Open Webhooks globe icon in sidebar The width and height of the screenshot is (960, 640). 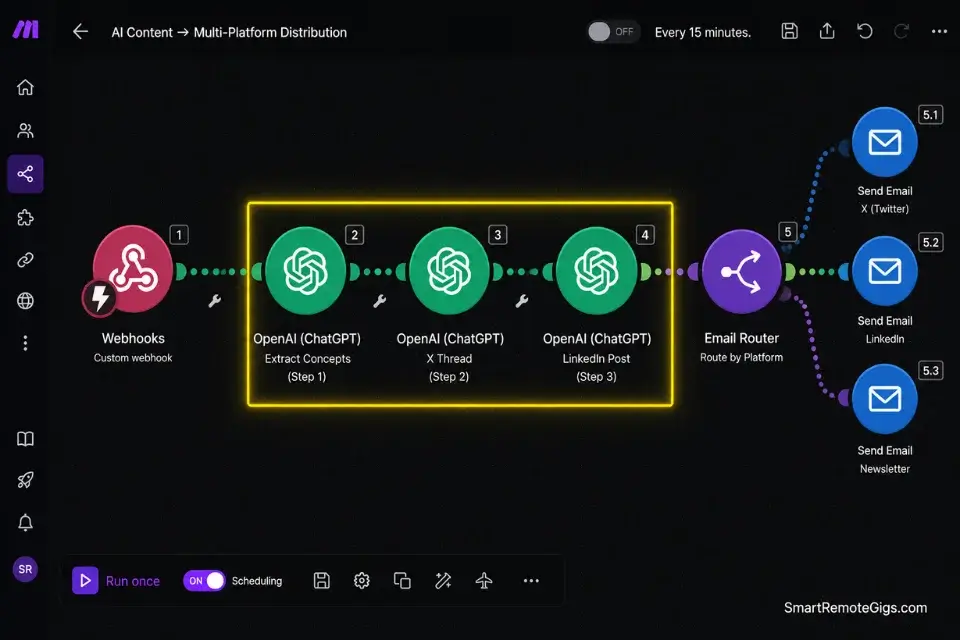tap(25, 301)
